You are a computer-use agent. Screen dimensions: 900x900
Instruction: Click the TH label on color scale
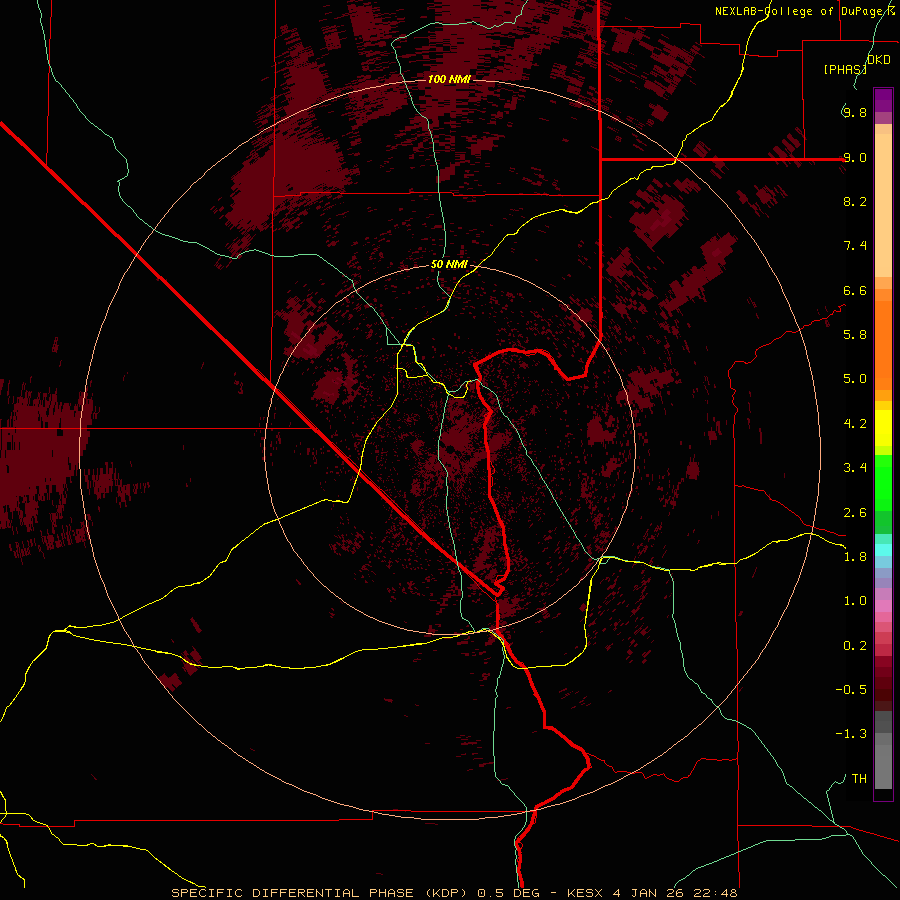859,779
